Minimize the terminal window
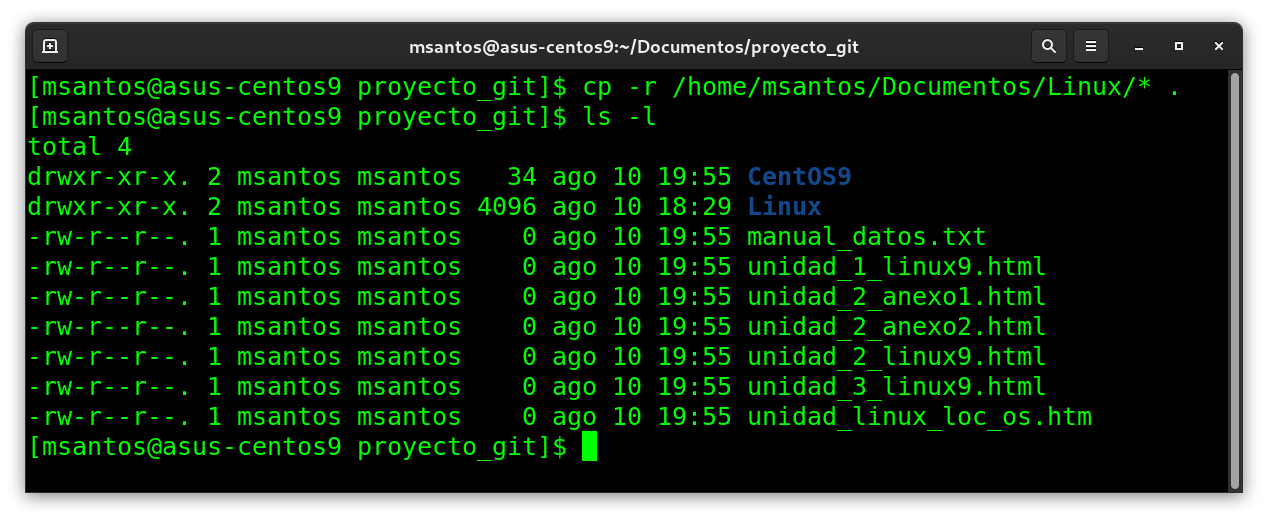This screenshot has width=1268, height=521. [x=1139, y=46]
